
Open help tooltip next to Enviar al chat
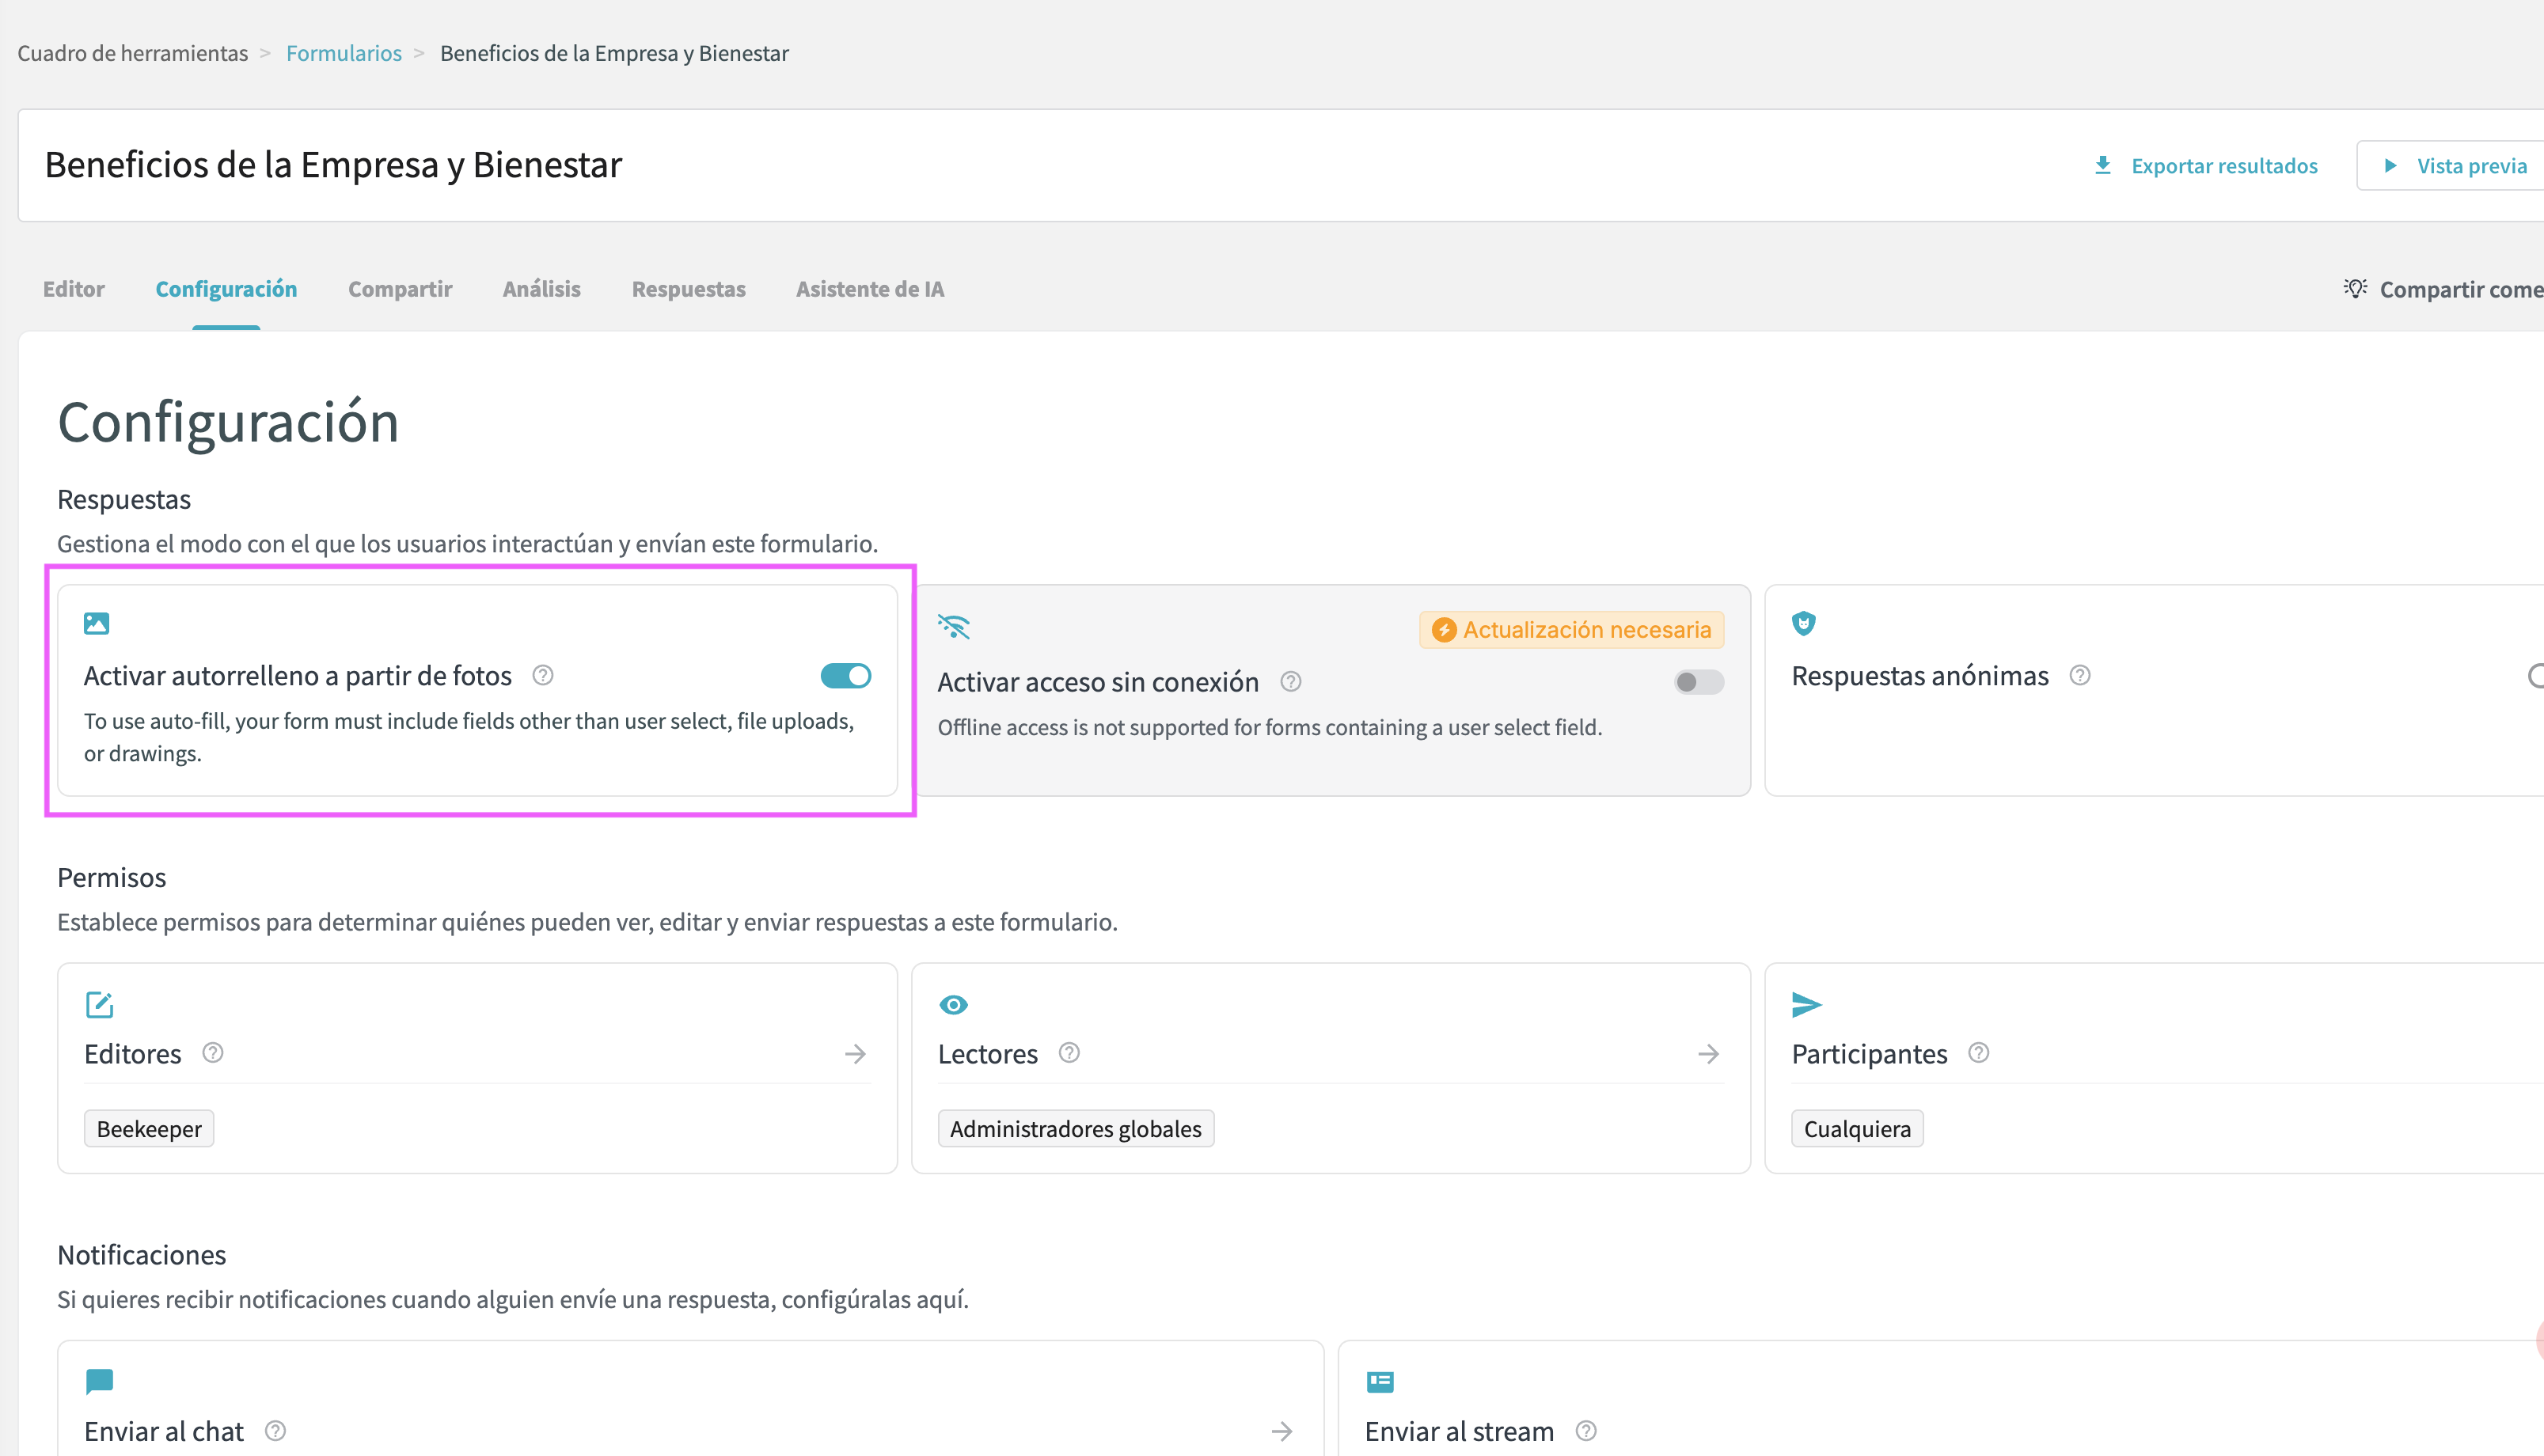click(x=275, y=1431)
